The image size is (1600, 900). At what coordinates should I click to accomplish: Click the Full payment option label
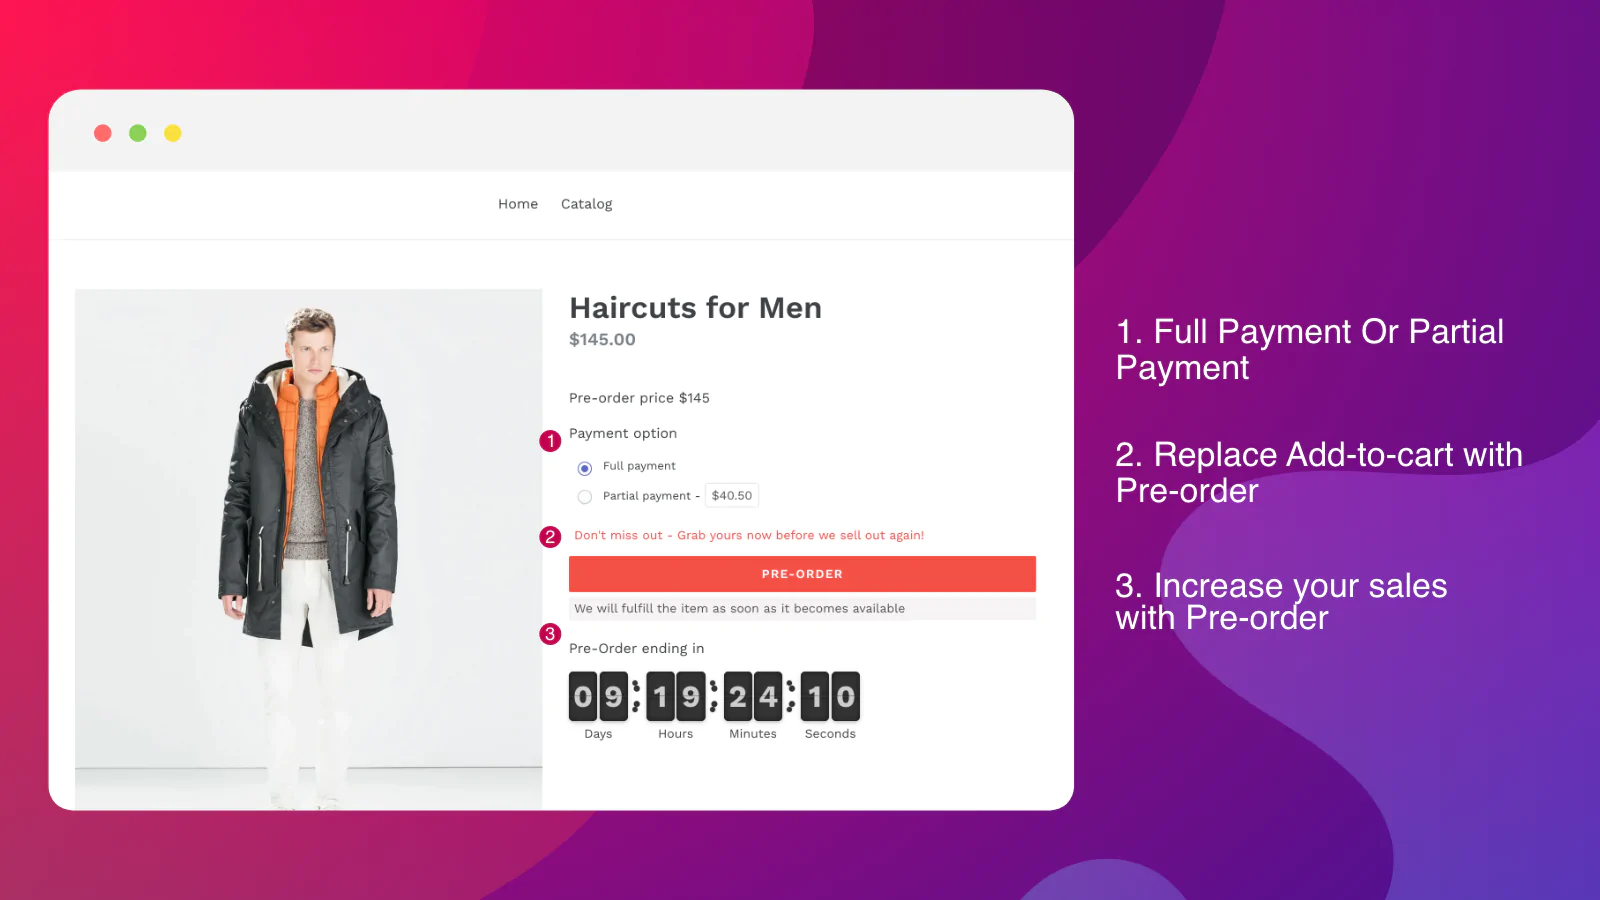pos(639,466)
